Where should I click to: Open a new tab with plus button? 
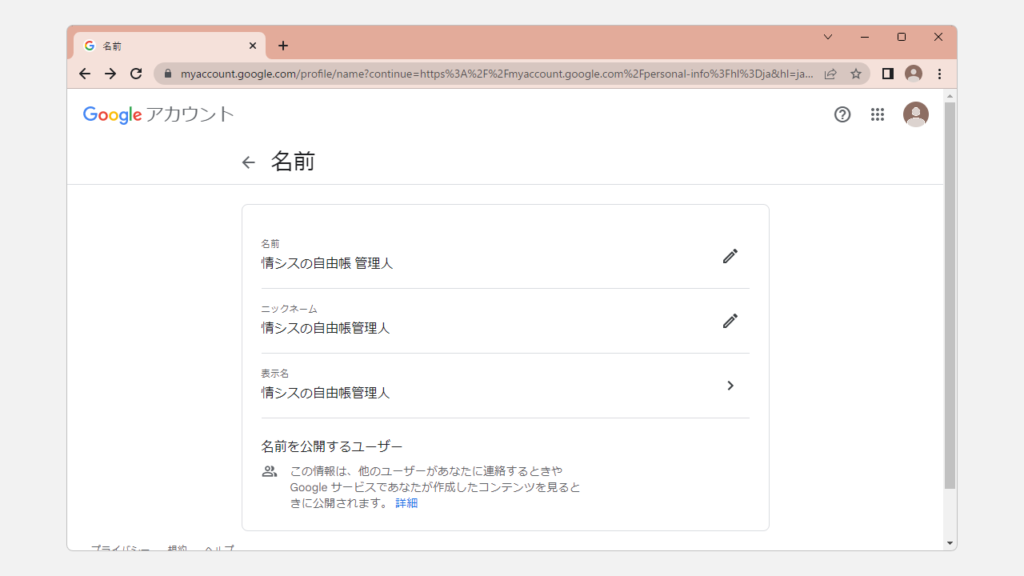(x=283, y=46)
